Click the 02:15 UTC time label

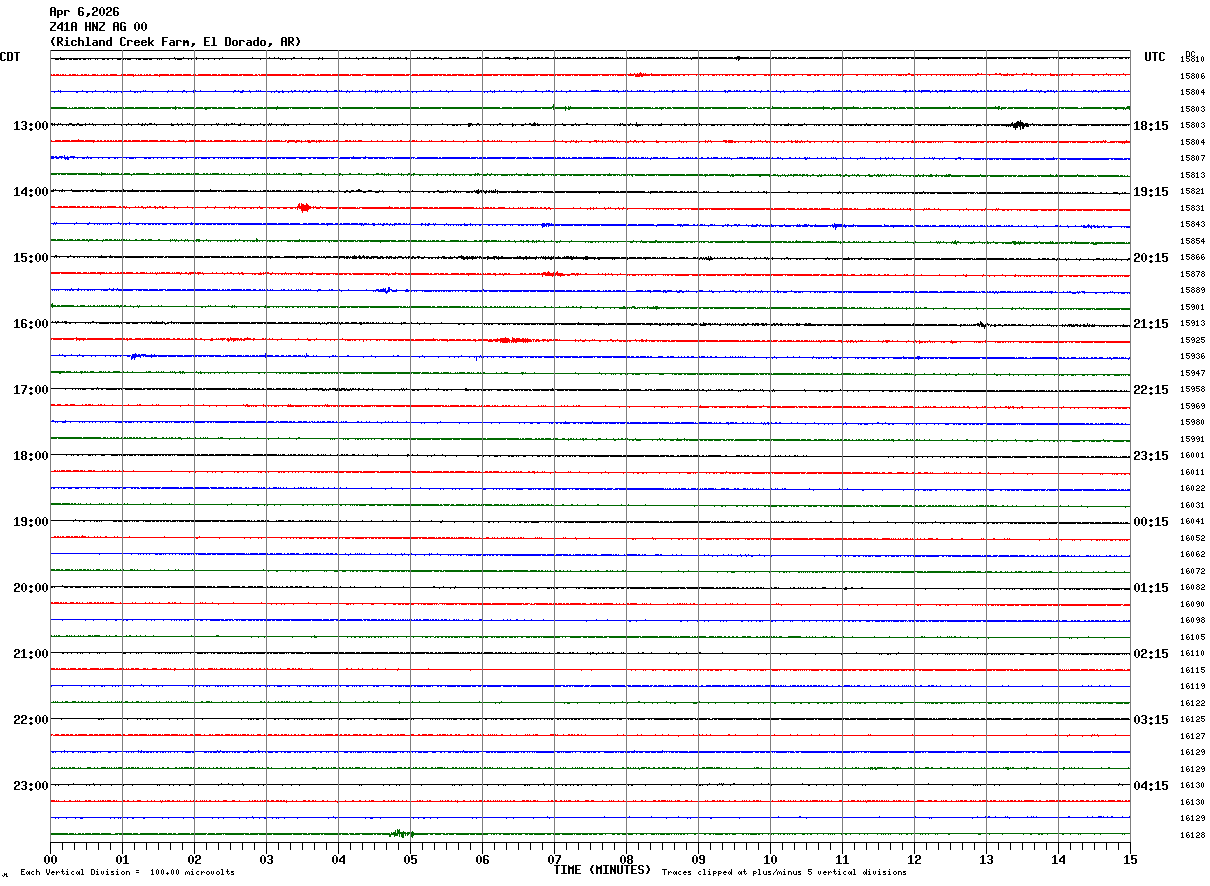[x=1151, y=654]
